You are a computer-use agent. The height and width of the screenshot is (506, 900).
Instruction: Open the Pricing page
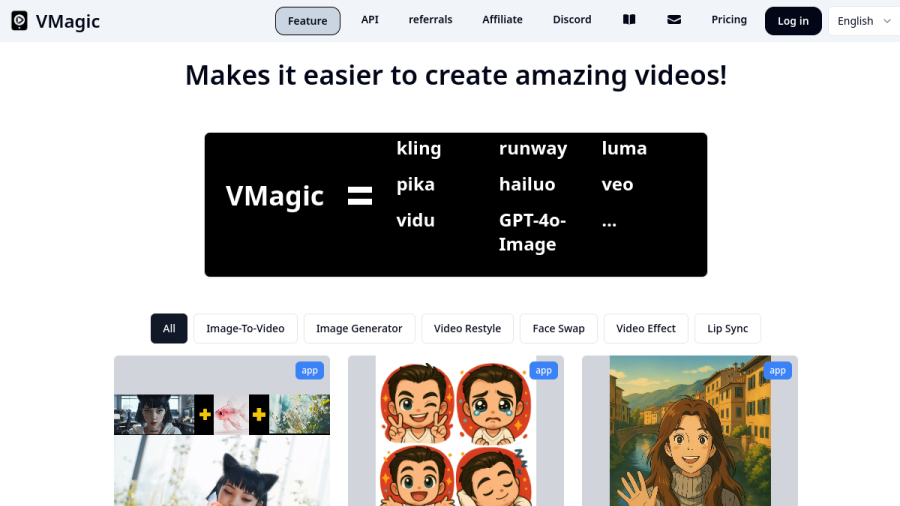(x=729, y=20)
